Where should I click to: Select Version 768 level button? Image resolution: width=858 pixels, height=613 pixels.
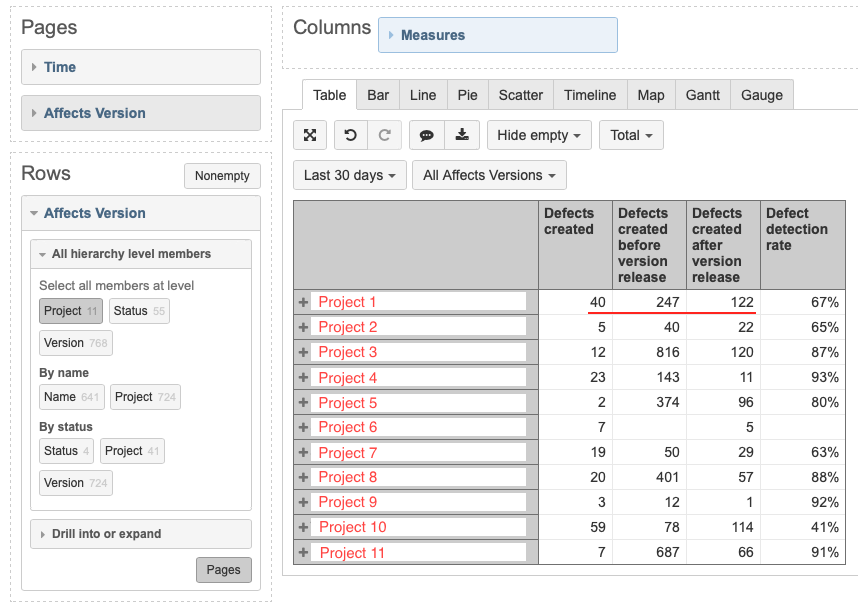point(76,343)
